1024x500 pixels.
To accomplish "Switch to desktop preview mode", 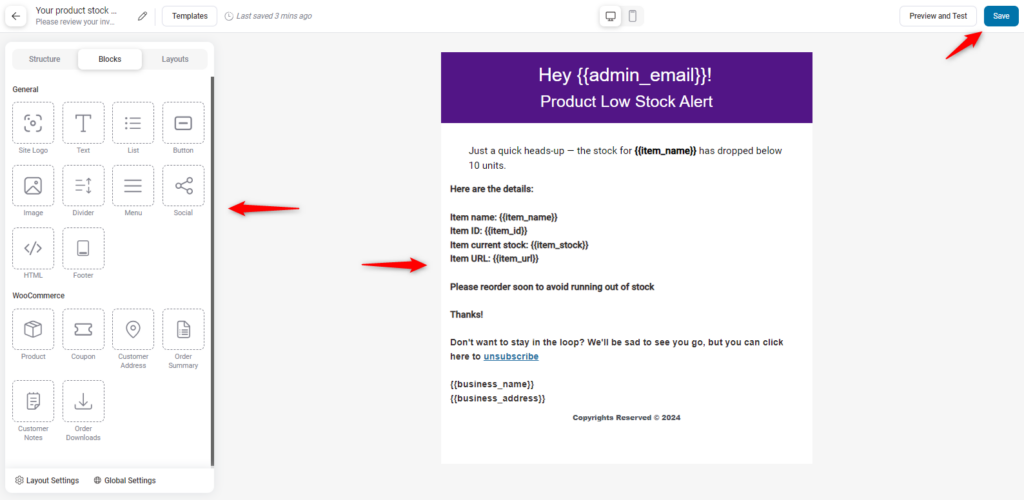I will click(611, 16).
